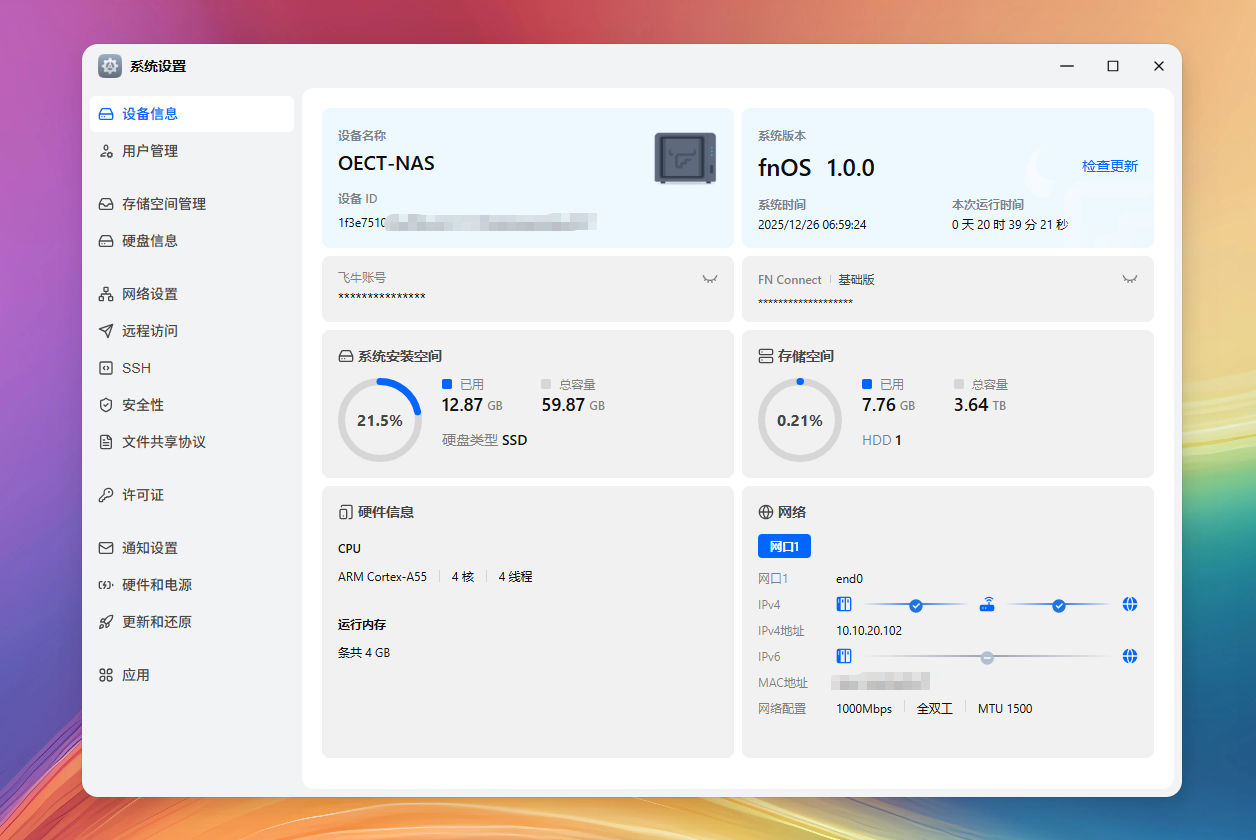Click the NAS device thumbnail image
This screenshot has height=840, width=1256.
[x=685, y=158]
